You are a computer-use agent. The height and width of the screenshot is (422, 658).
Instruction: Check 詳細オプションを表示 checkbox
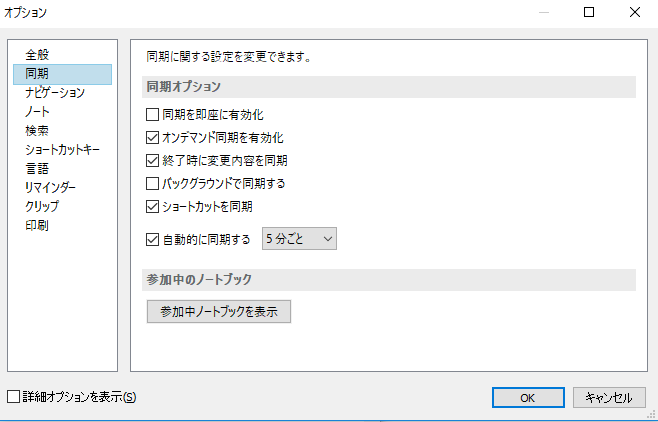click(13, 397)
